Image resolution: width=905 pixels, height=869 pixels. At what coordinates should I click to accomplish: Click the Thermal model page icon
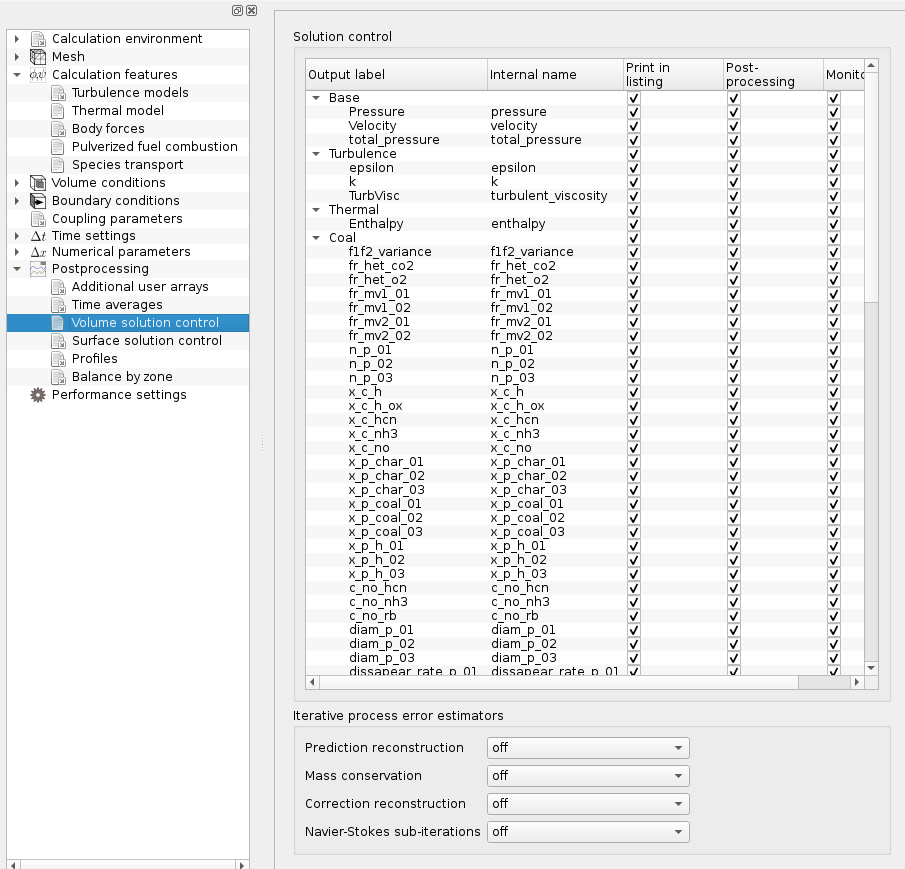click(x=58, y=110)
